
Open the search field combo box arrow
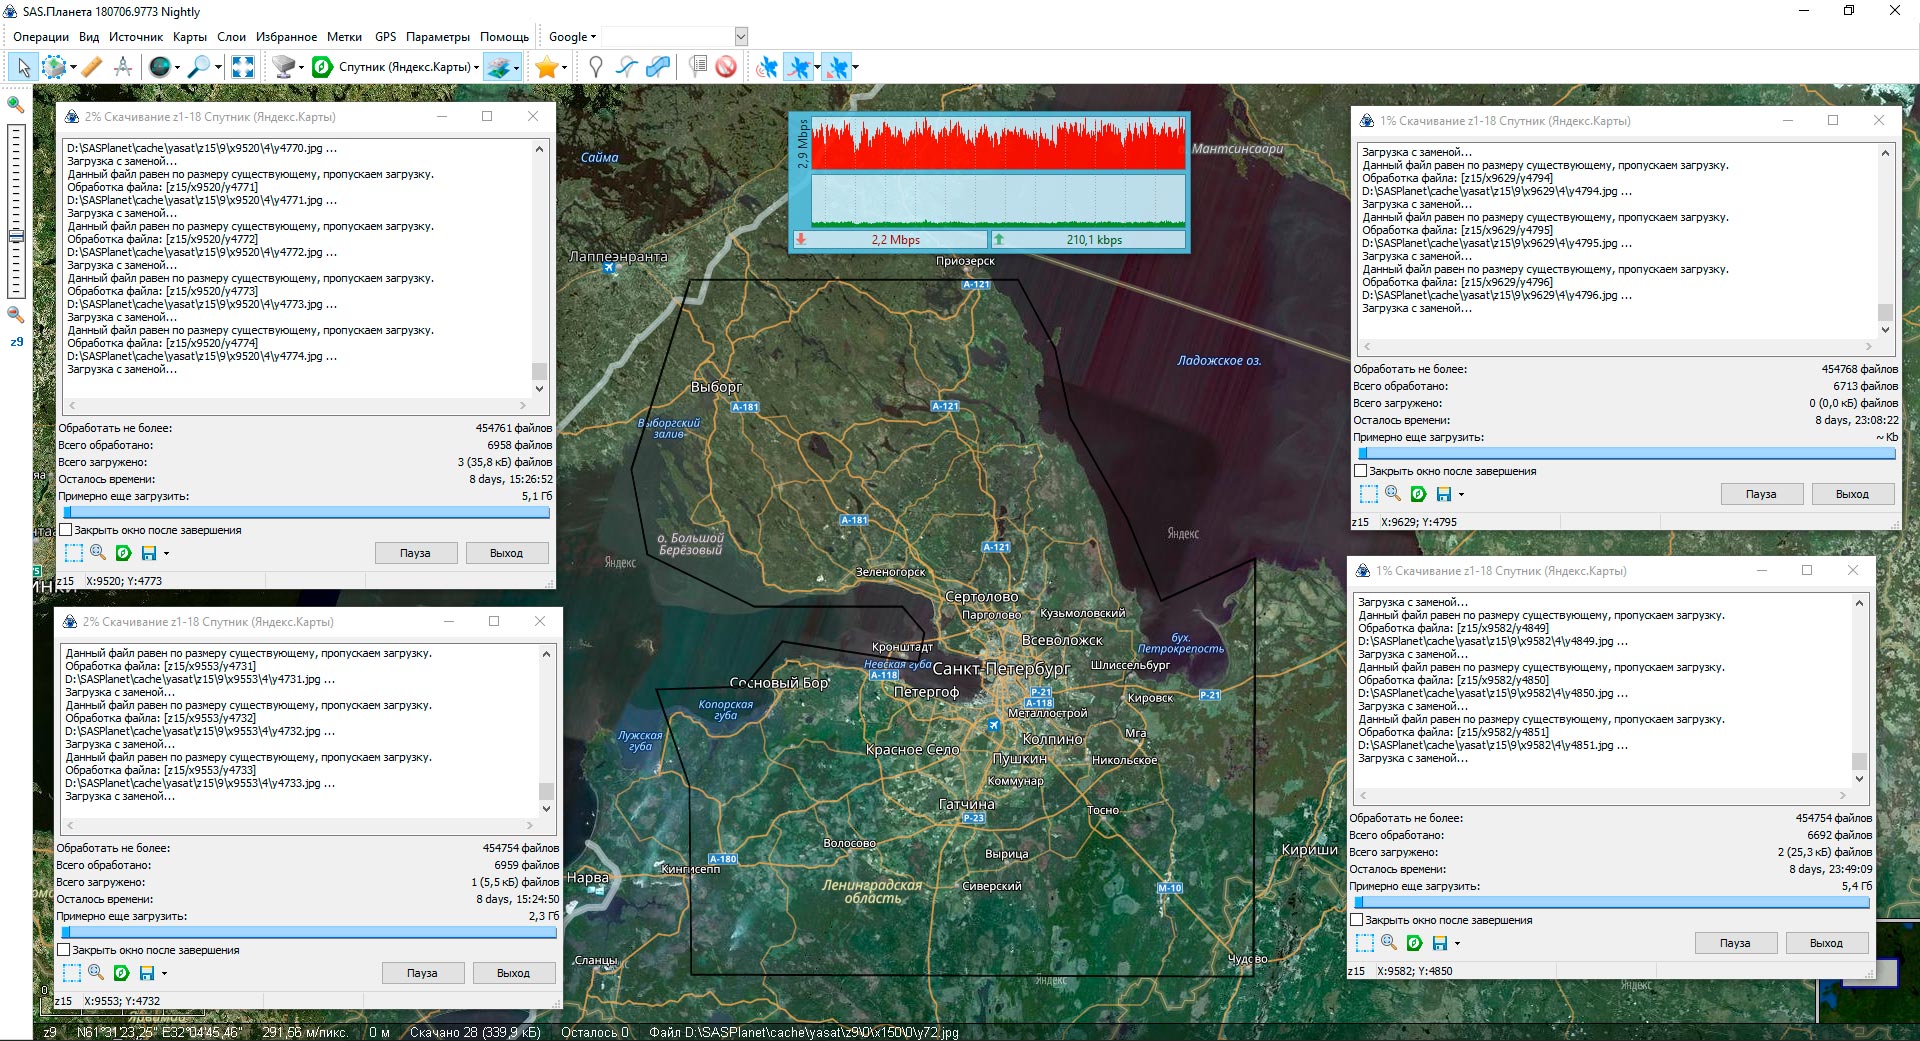coord(741,37)
